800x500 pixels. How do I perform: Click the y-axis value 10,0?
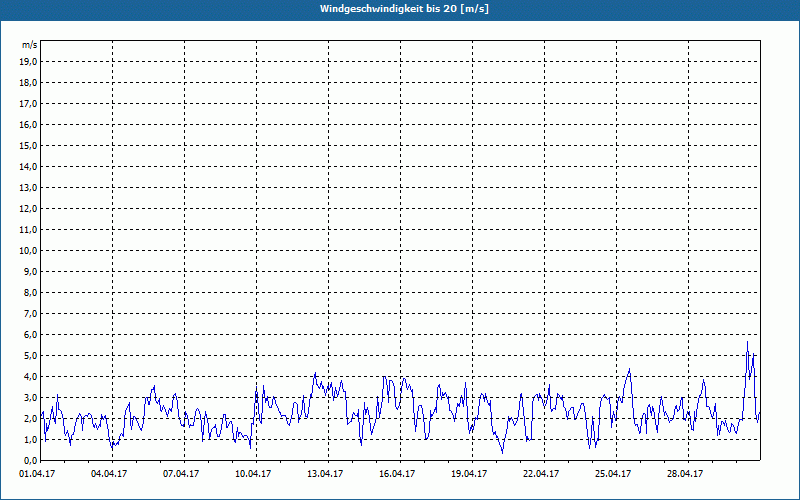(x=29, y=251)
